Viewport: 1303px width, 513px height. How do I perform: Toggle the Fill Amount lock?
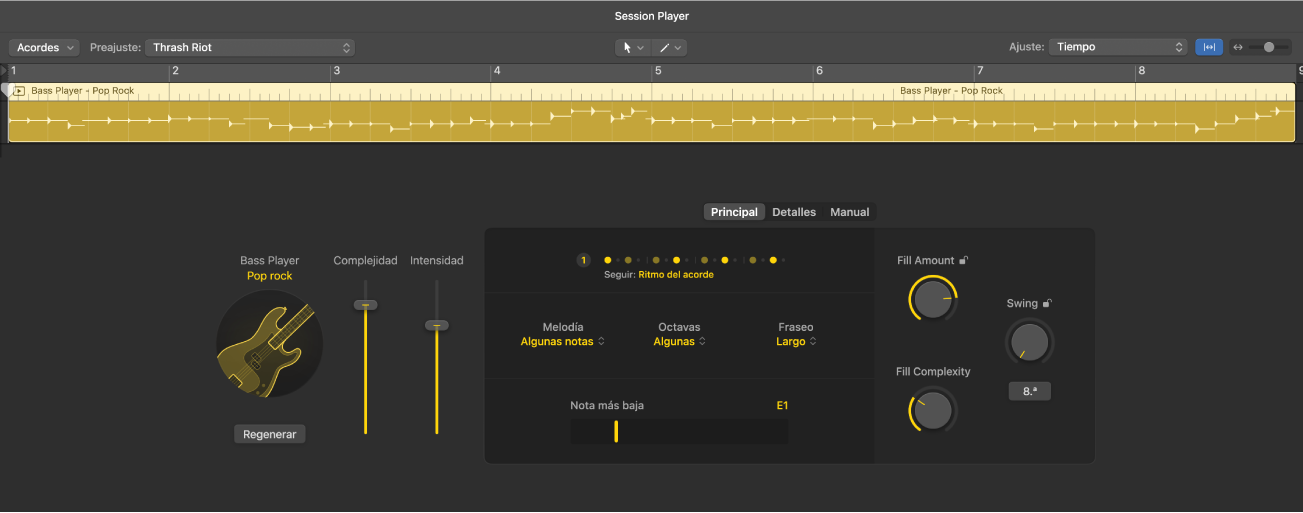(963, 260)
